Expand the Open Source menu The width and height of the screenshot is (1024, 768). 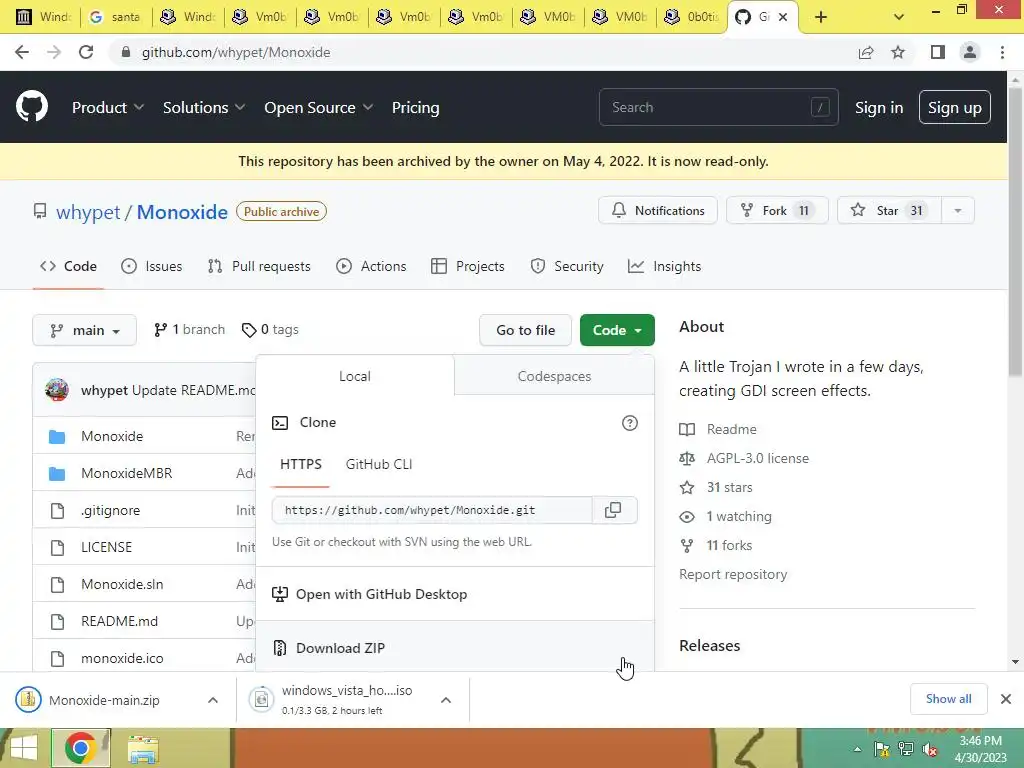[319, 107]
